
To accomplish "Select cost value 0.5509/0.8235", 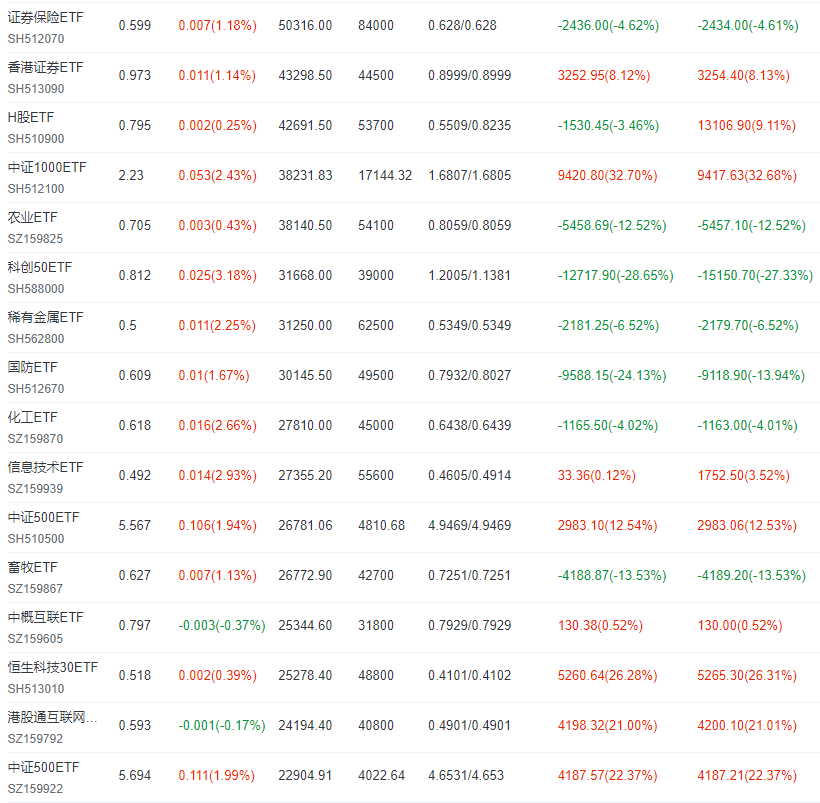I will tap(469, 126).
